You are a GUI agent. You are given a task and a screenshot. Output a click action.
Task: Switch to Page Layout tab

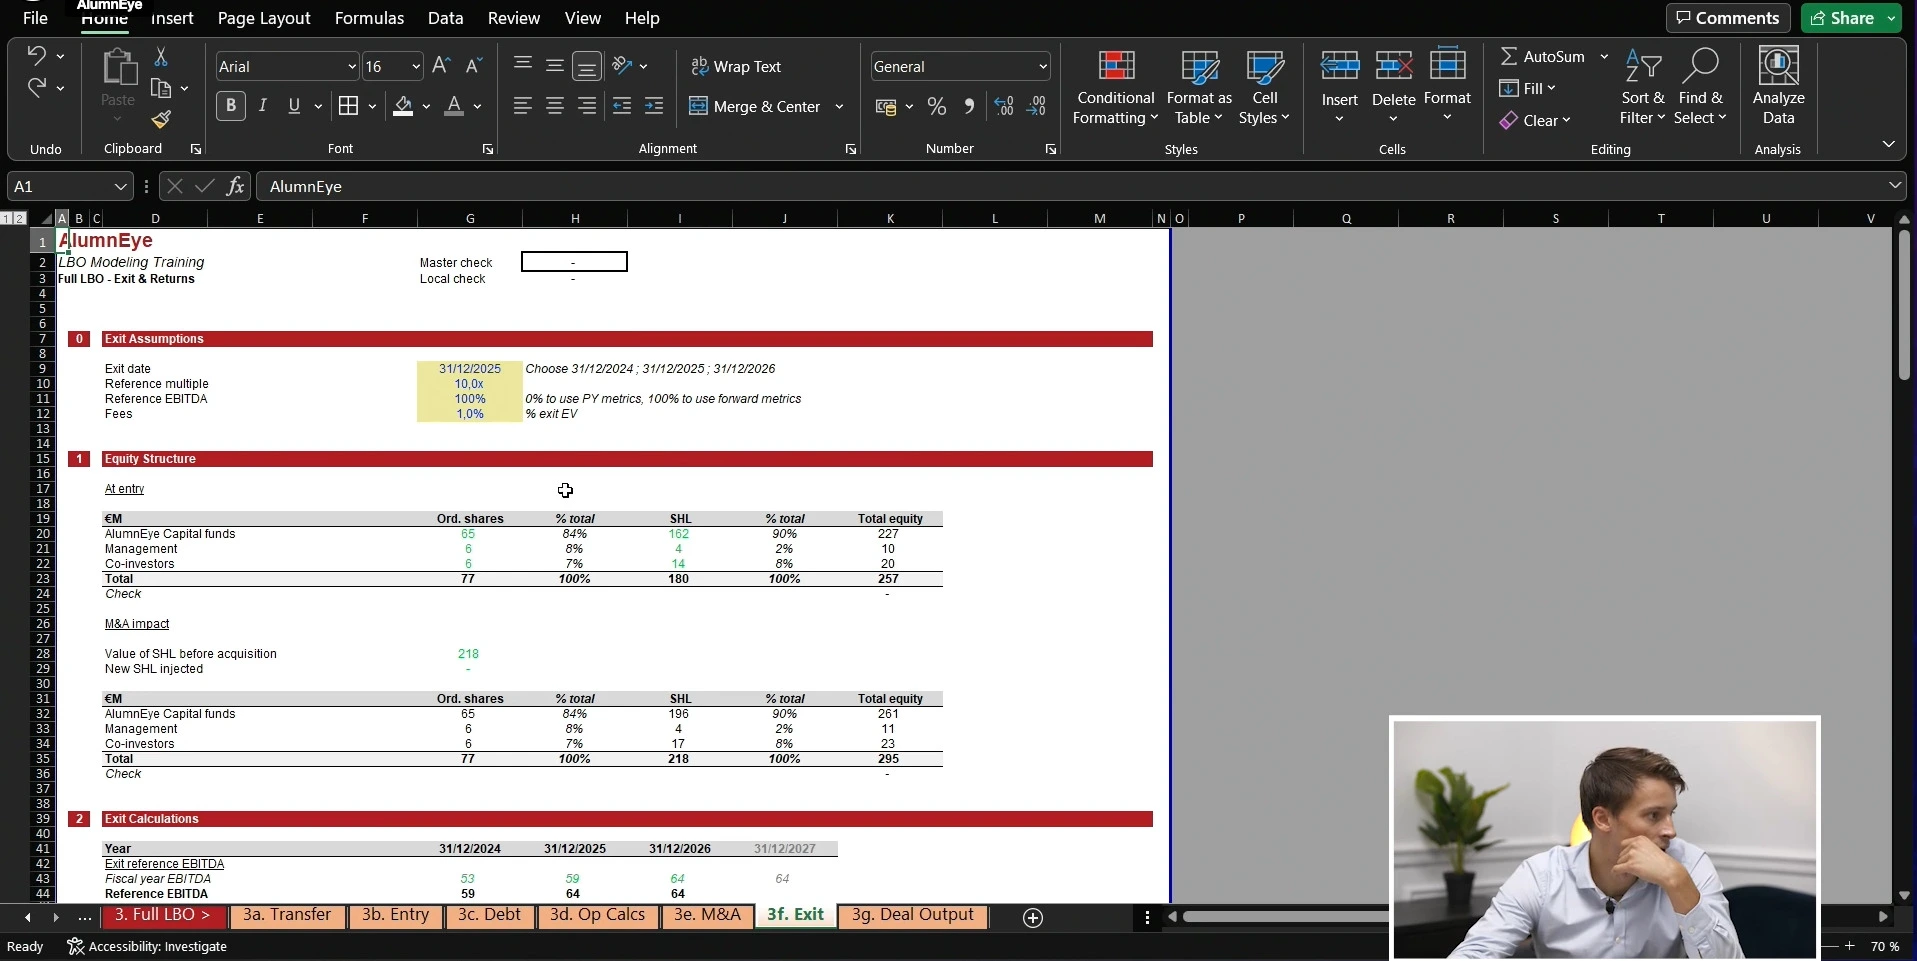pyautogui.click(x=264, y=18)
